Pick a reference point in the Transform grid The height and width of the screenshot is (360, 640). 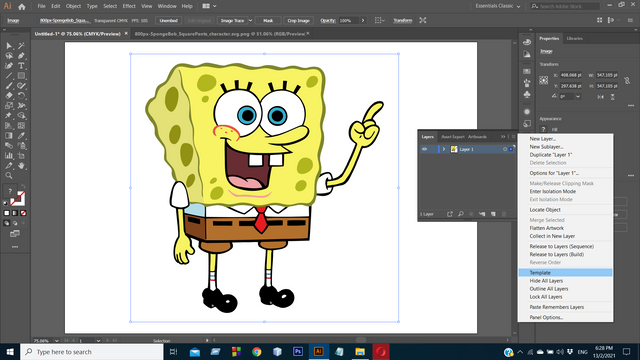[543, 80]
